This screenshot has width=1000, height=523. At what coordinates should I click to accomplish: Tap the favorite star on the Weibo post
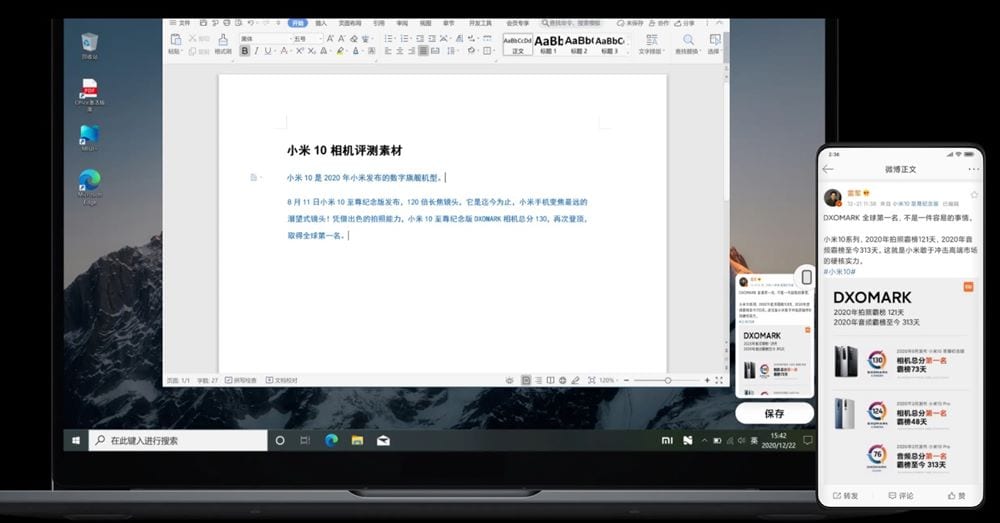click(x=974, y=195)
